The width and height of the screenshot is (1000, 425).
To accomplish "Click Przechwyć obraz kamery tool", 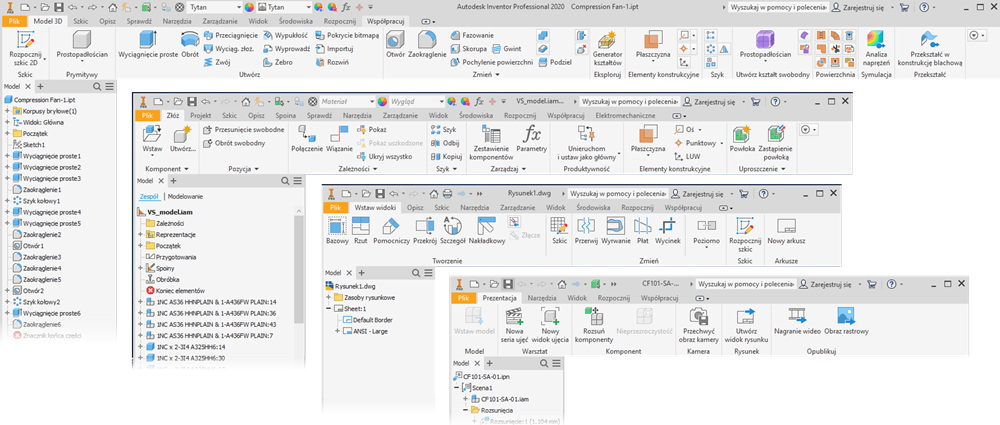I will (700, 325).
